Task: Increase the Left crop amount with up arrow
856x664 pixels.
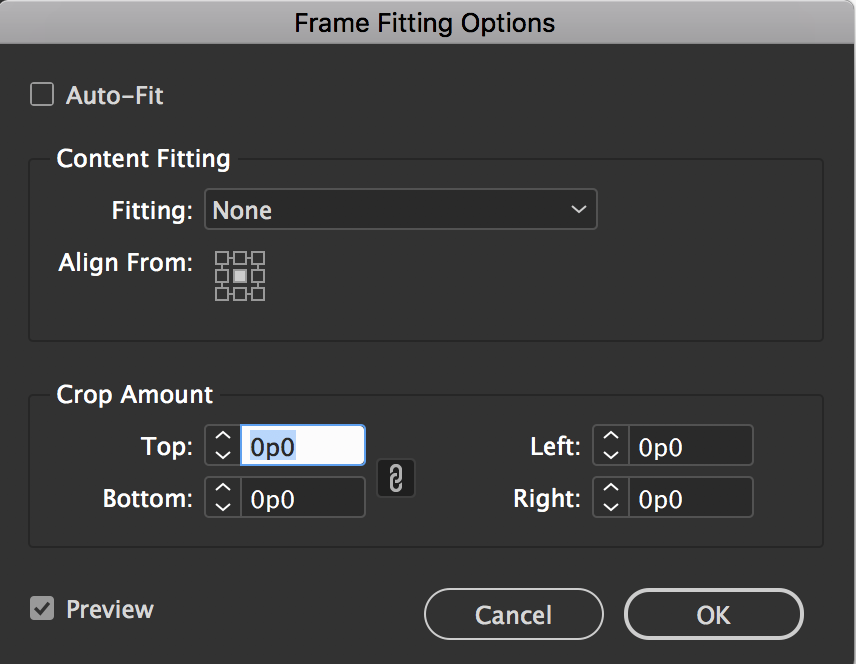Action: click(611, 438)
